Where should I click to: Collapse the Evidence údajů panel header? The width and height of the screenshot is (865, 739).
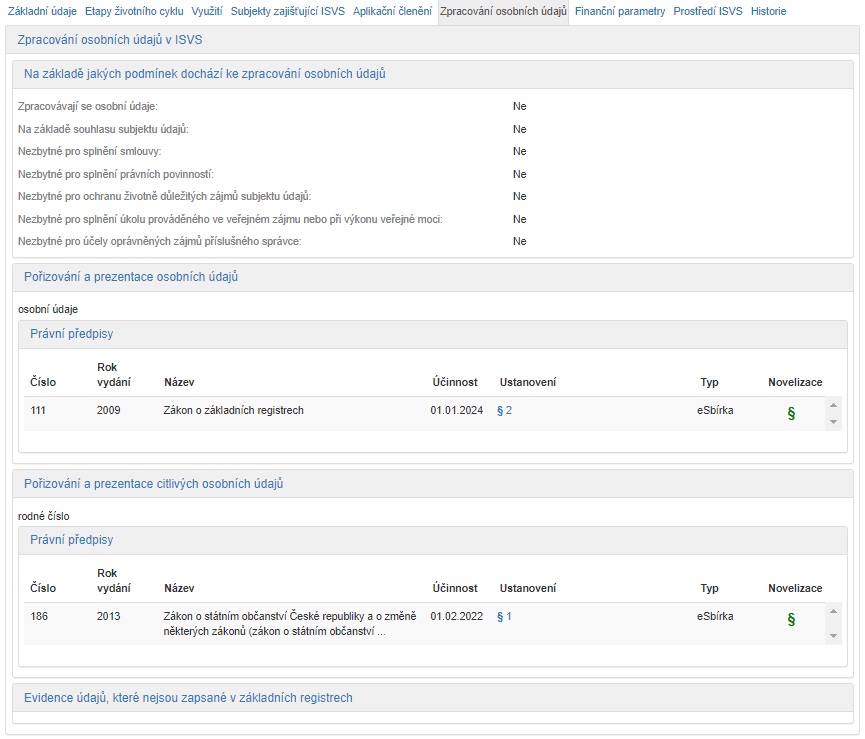[x=188, y=697]
